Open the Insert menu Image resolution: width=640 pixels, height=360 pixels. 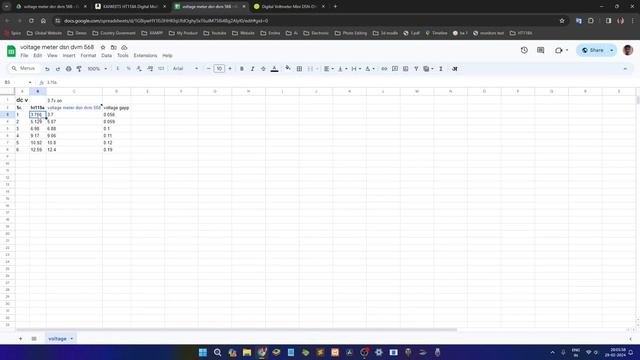(x=69, y=56)
